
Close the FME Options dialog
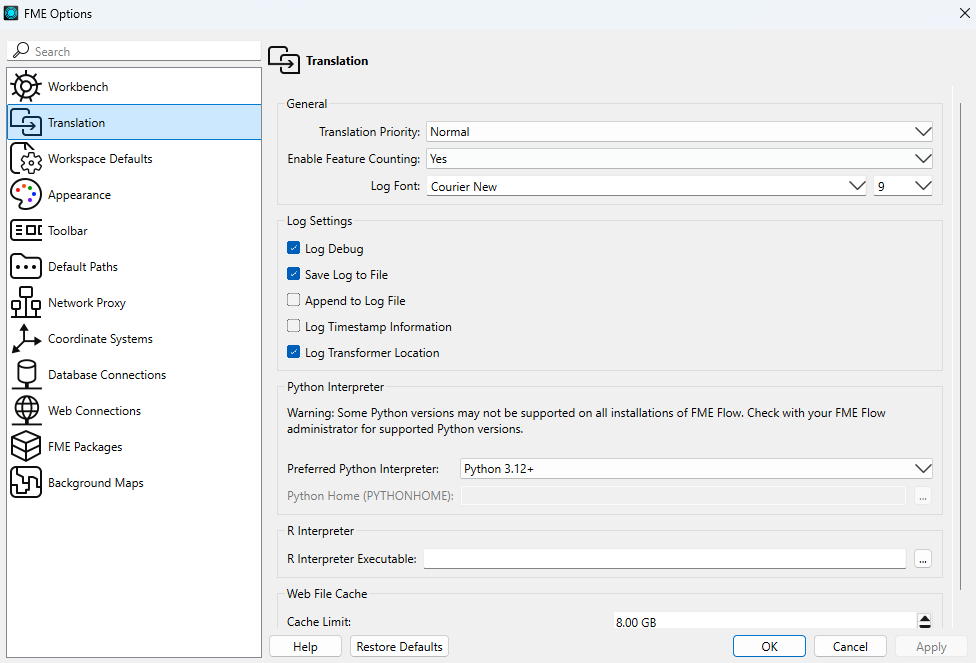(x=964, y=13)
